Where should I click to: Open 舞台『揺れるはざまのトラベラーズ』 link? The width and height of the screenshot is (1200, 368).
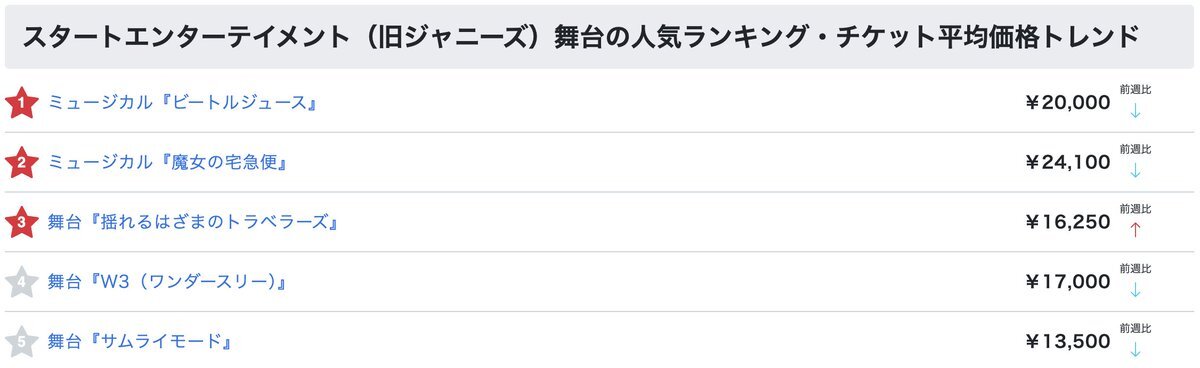coord(192,222)
